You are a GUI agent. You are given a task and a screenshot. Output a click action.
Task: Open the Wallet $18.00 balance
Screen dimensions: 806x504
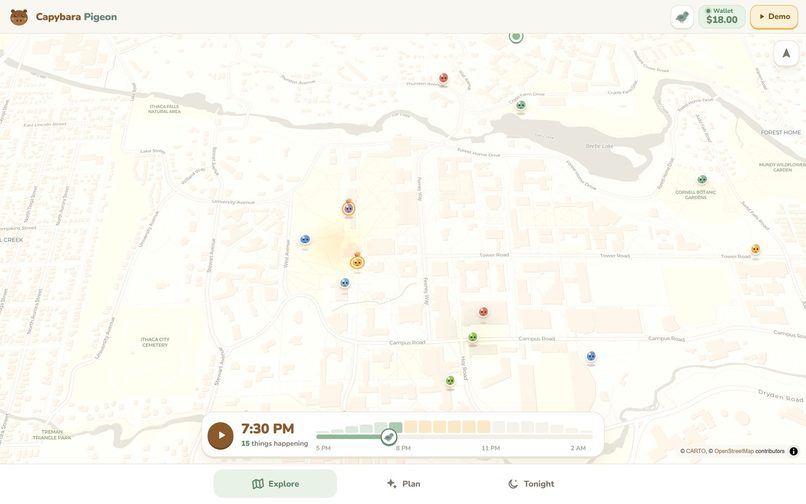[722, 17]
